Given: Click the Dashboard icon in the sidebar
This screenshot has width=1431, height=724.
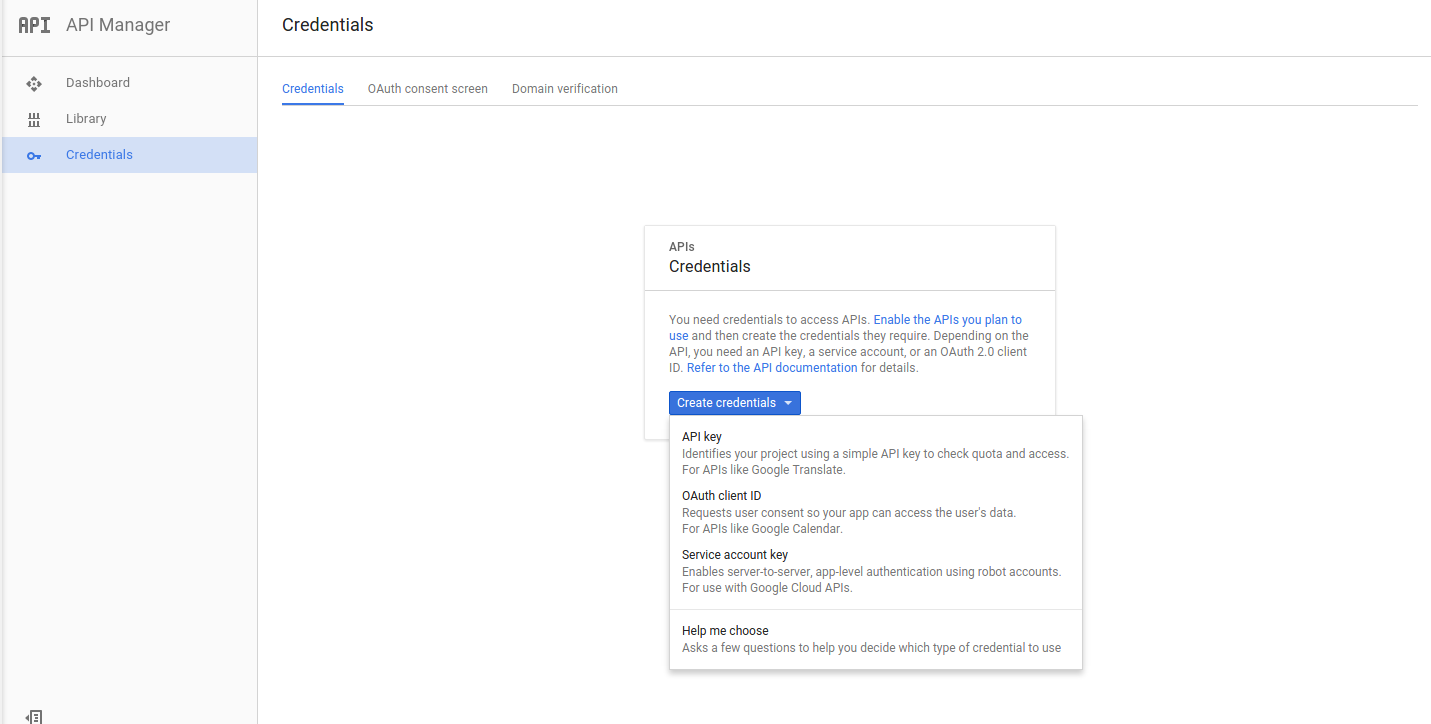Looking at the screenshot, I should click(x=34, y=84).
